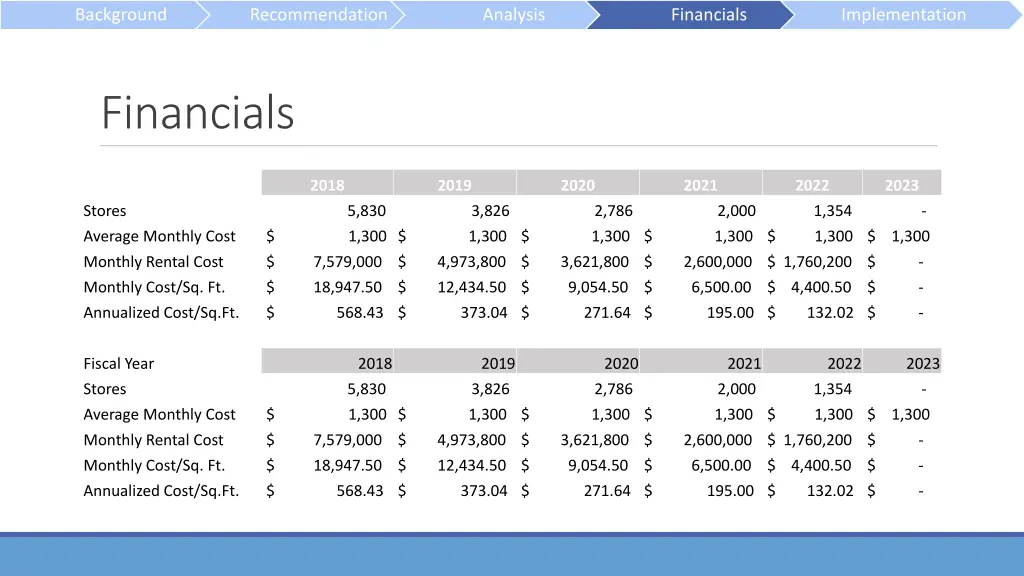
Task: Click 568.43 in the Fiscal Year table
Action: tap(360, 491)
